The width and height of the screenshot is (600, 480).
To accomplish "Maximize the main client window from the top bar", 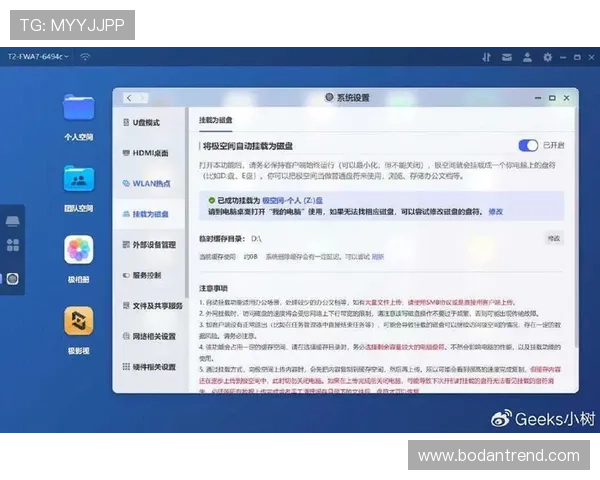I will [x=577, y=57].
